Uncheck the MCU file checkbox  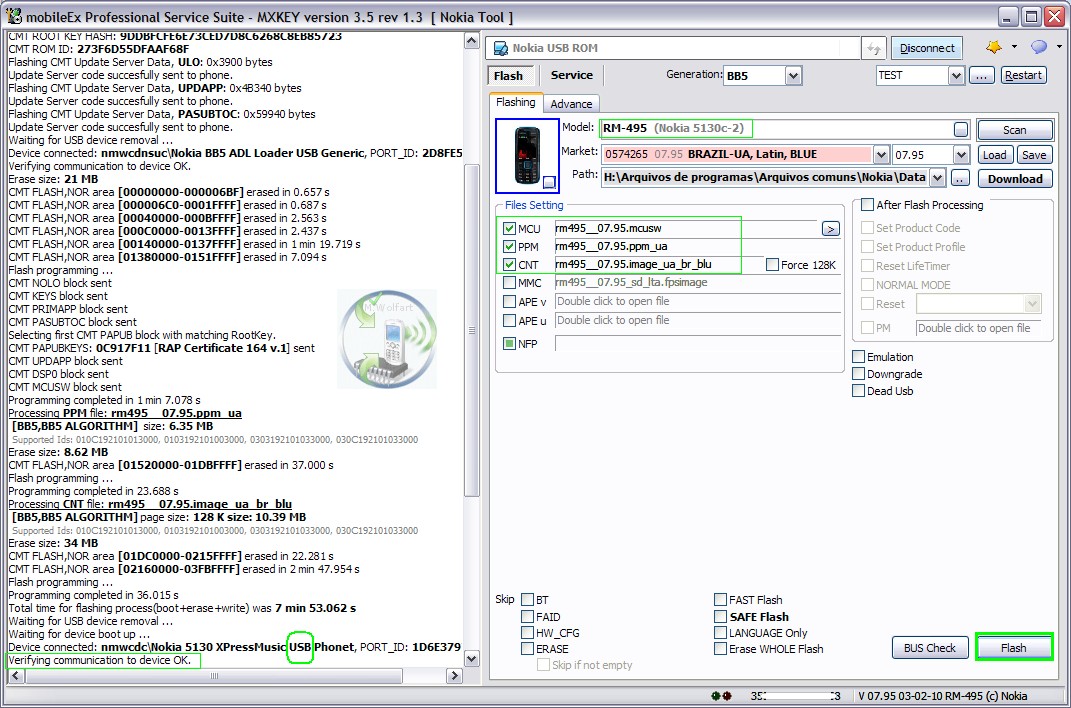(509, 229)
